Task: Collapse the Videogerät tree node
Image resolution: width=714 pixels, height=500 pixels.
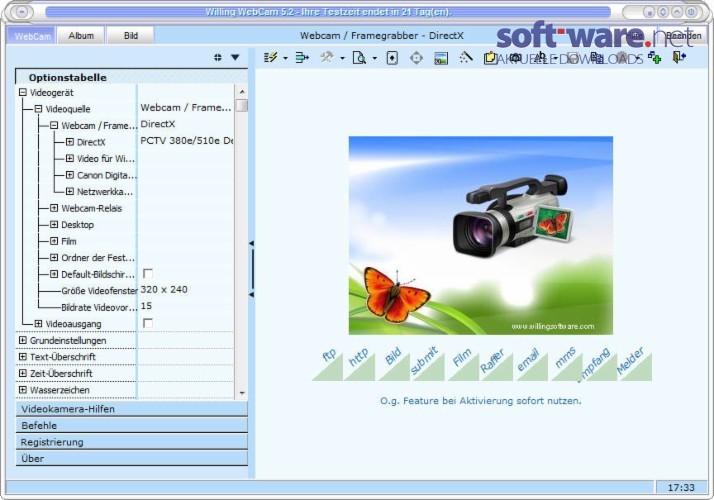Action: pos(23,92)
